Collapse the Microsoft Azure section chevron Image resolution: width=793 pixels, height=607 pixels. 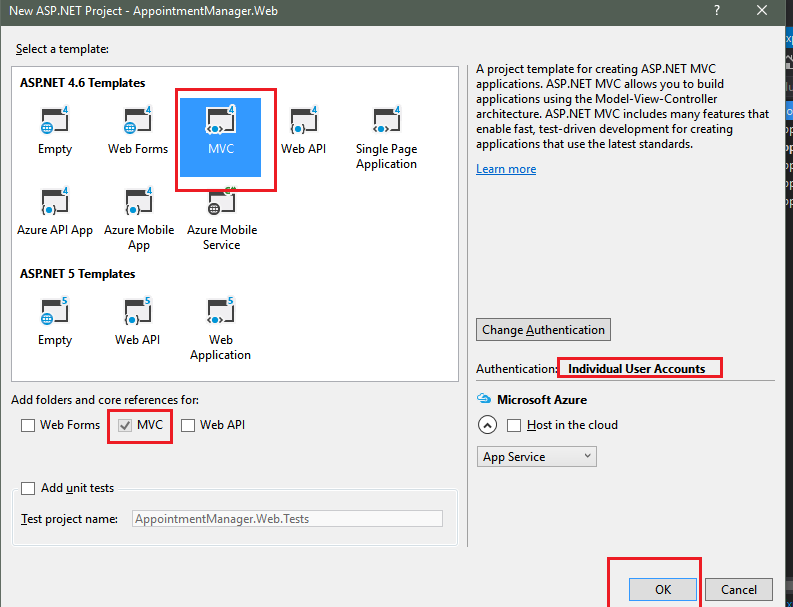coord(487,425)
